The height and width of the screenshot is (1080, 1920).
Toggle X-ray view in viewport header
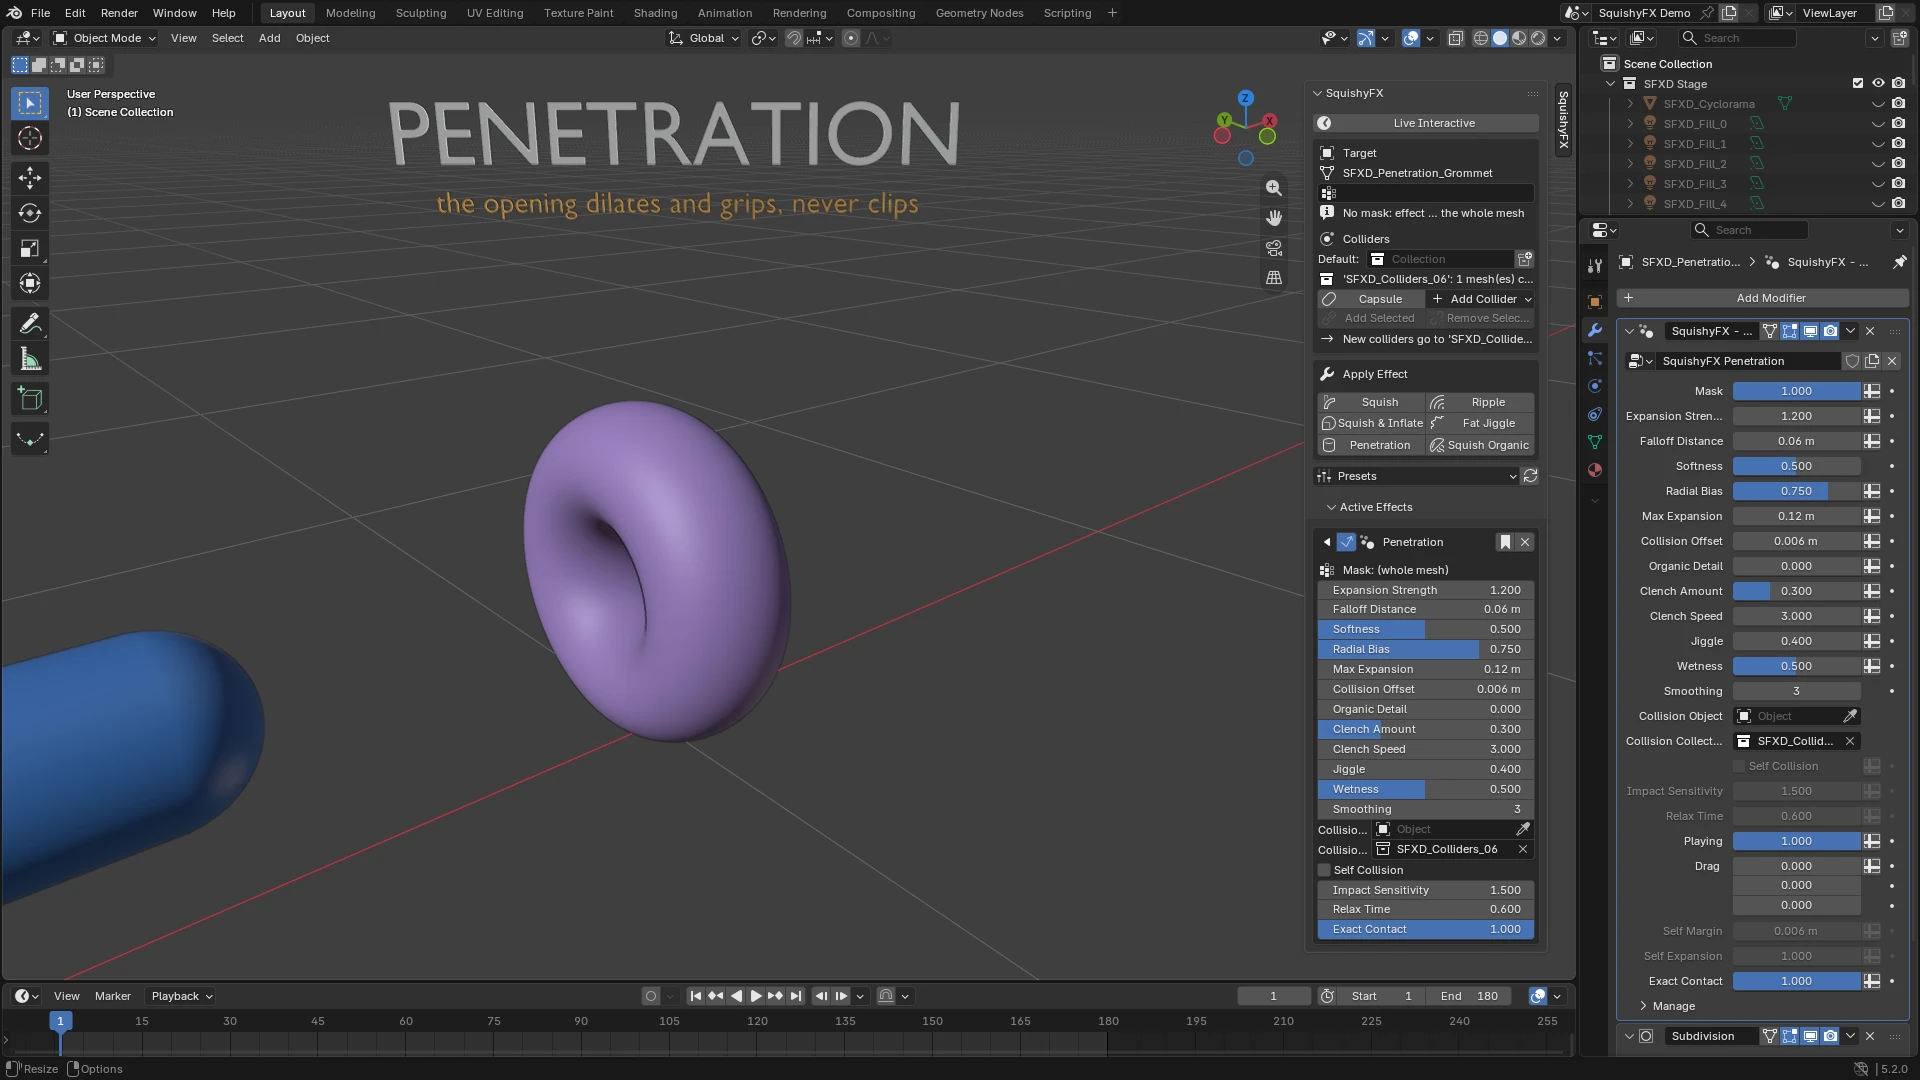click(1456, 38)
